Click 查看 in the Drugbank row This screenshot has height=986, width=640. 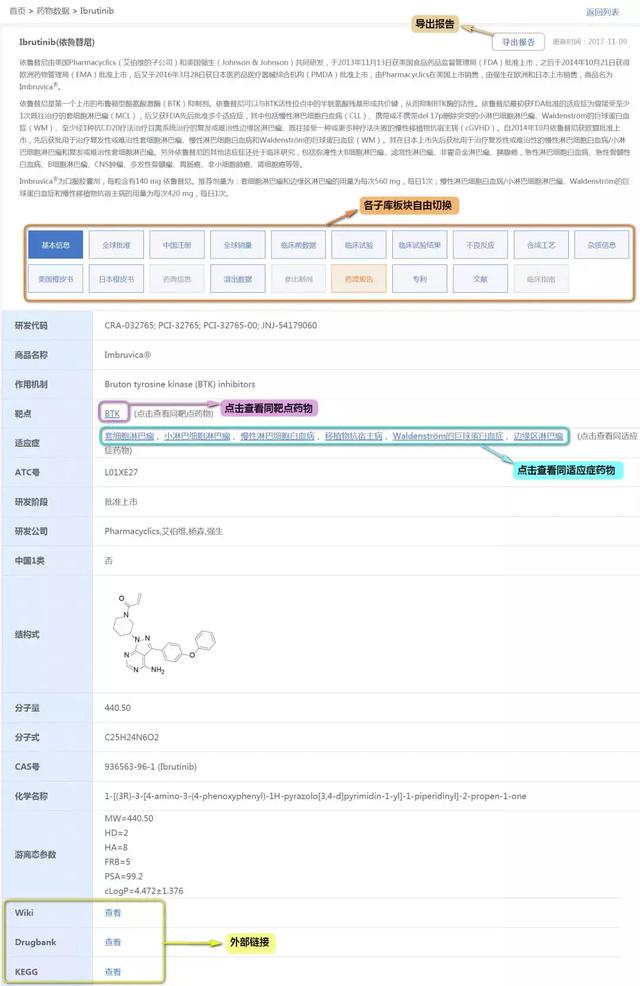pos(113,942)
